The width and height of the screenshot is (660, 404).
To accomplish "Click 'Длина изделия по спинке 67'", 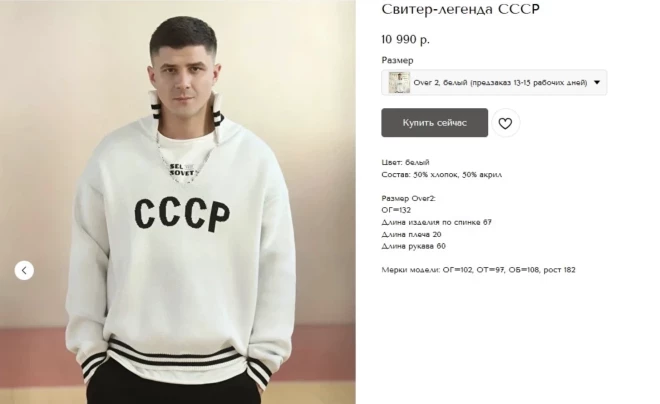I will [436, 222].
